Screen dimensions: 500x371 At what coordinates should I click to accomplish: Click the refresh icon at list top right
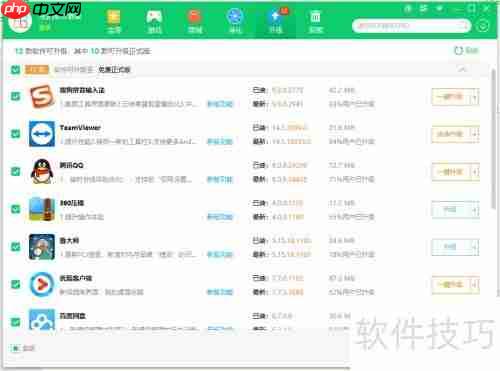tap(459, 51)
